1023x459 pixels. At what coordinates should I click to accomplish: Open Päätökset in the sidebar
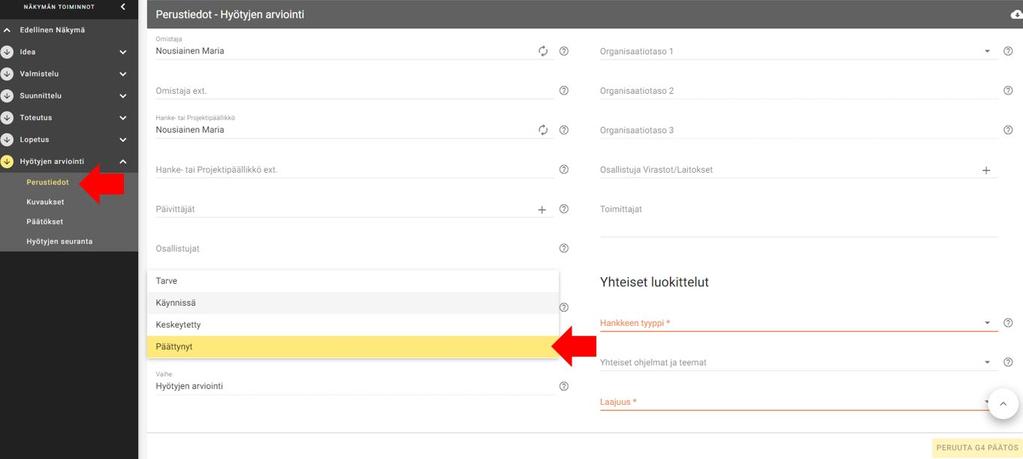point(44,222)
